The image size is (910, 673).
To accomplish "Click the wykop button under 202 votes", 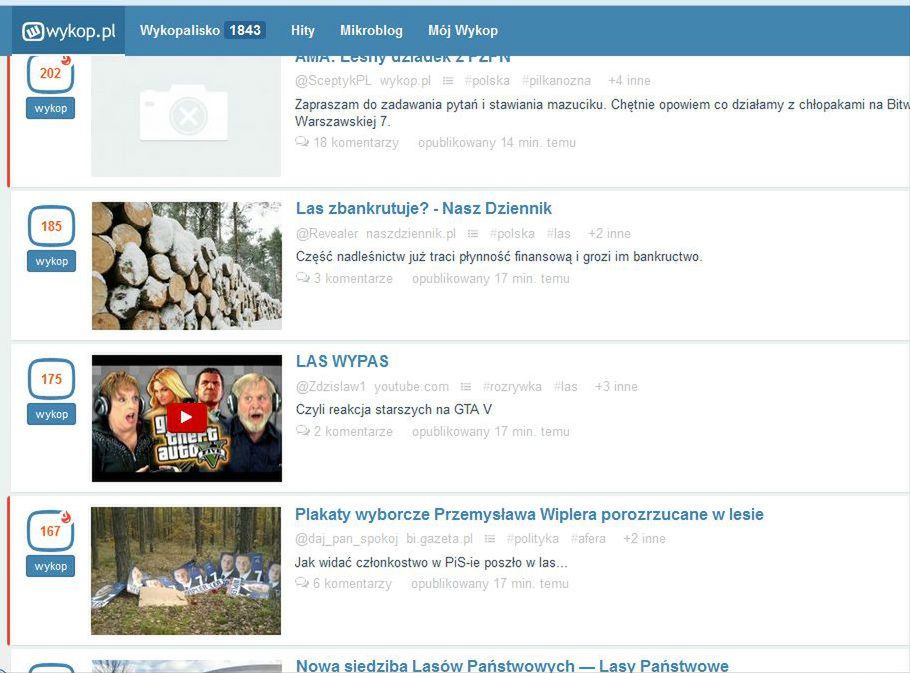I will [50, 108].
